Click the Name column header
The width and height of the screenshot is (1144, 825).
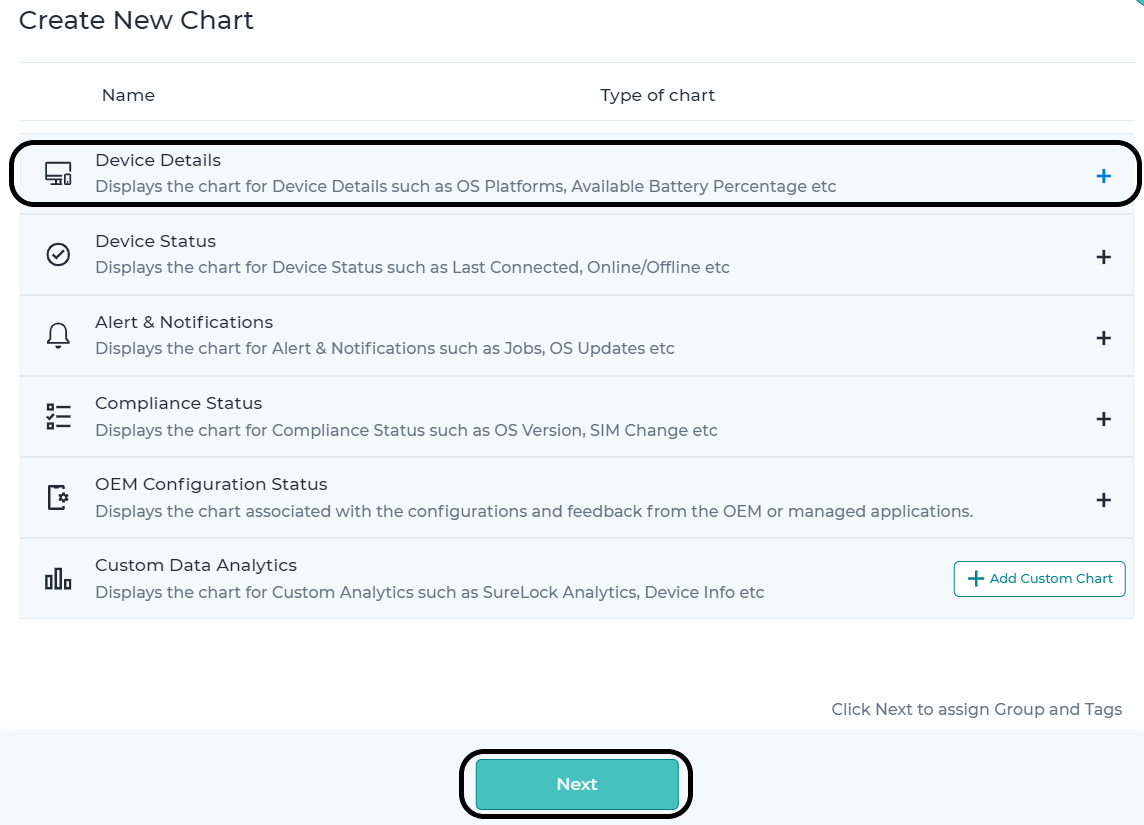tap(128, 95)
